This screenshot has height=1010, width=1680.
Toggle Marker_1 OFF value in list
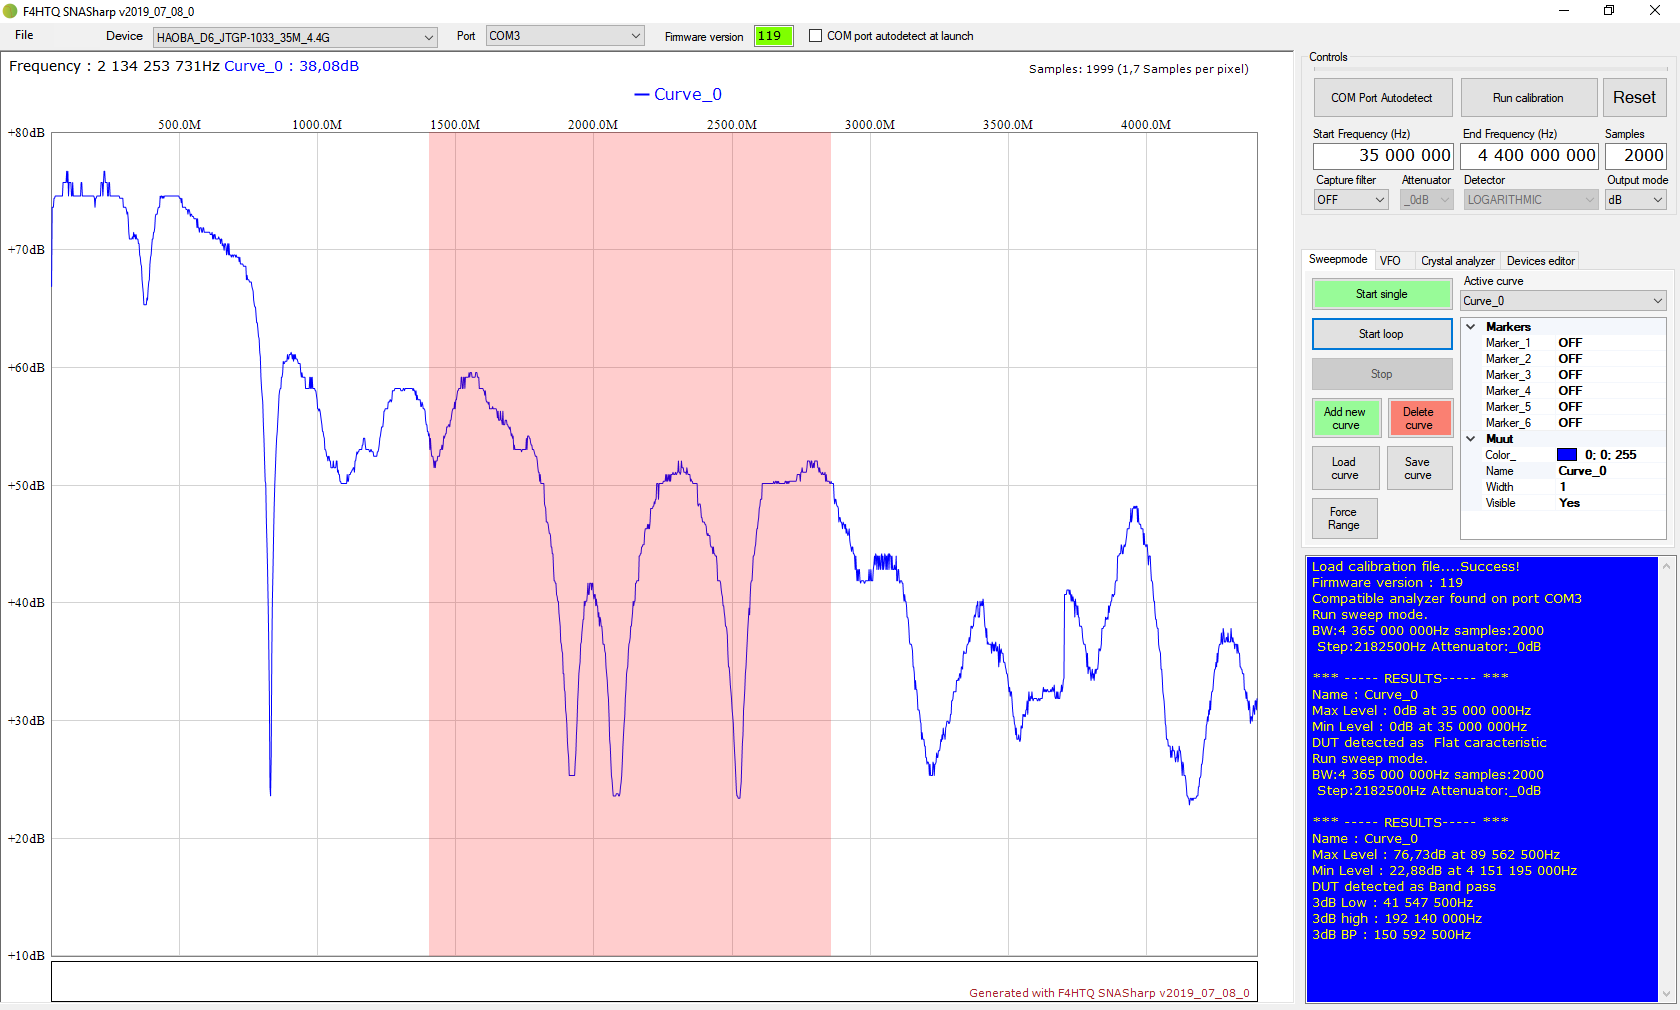(1570, 343)
